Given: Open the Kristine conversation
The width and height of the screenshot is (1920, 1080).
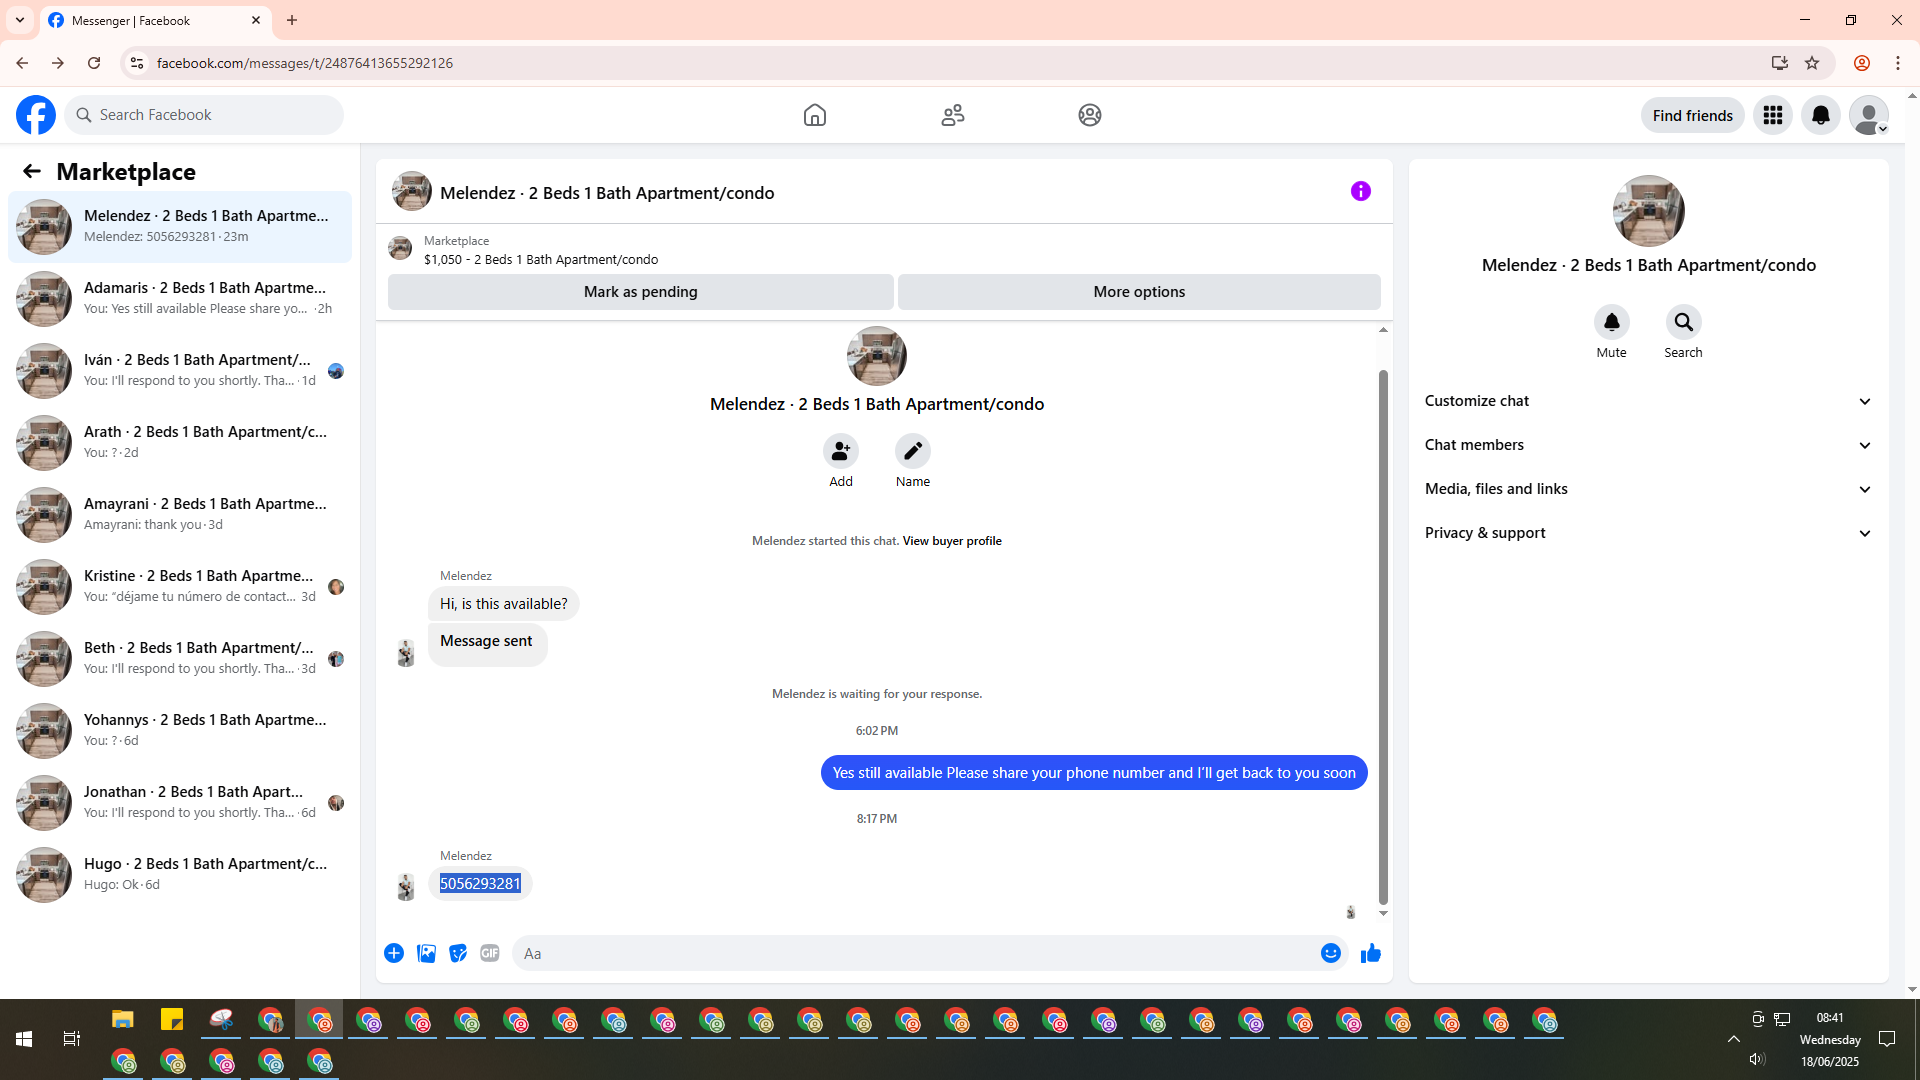Looking at the screenshot, I should click(180, 587).
